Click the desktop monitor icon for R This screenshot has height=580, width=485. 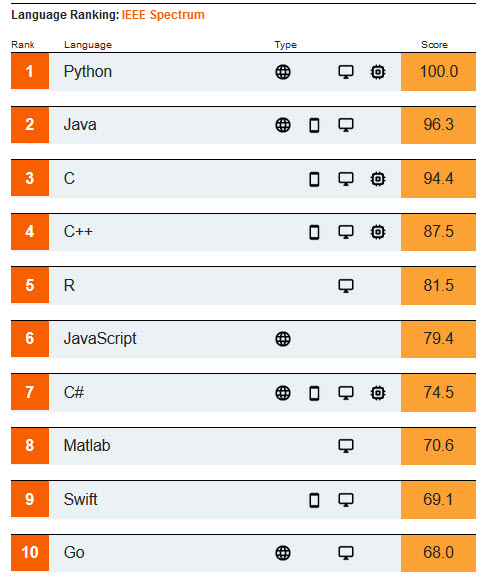coord(346,286)
